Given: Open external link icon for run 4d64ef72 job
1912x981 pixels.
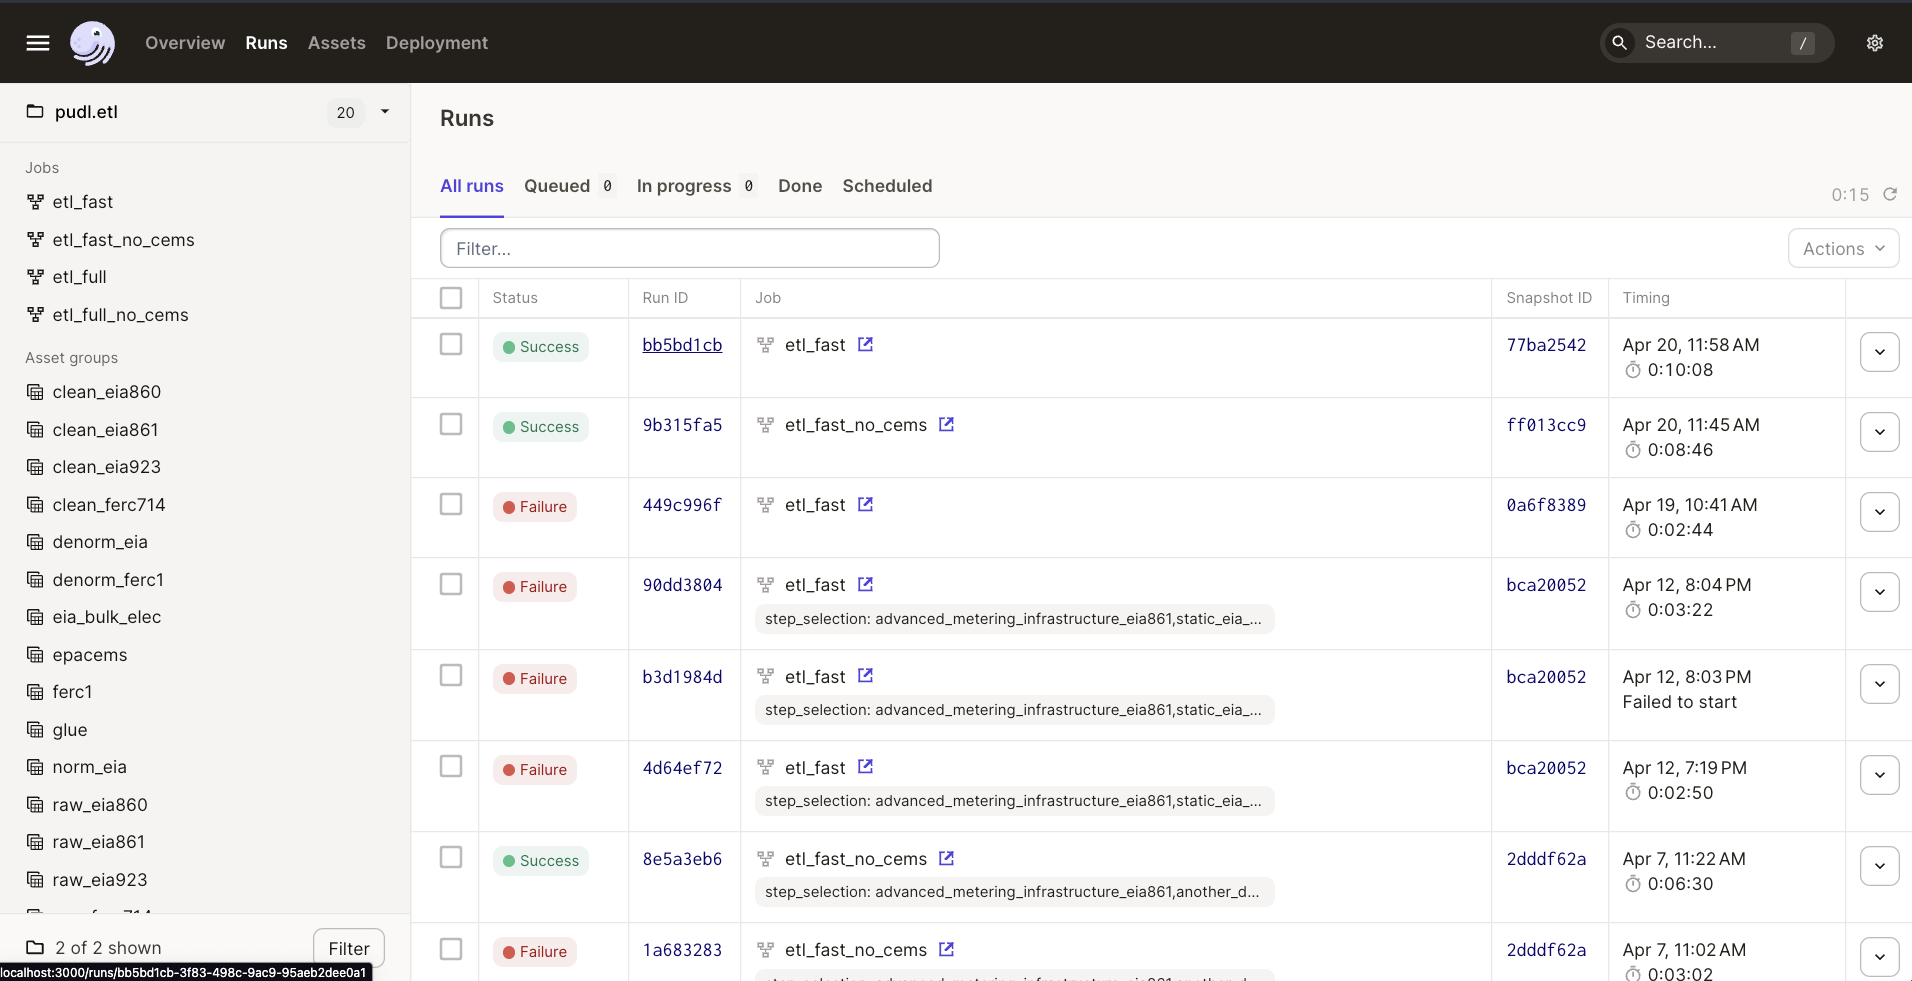Looking at the screenshot, I should click(x=866, y=767).
